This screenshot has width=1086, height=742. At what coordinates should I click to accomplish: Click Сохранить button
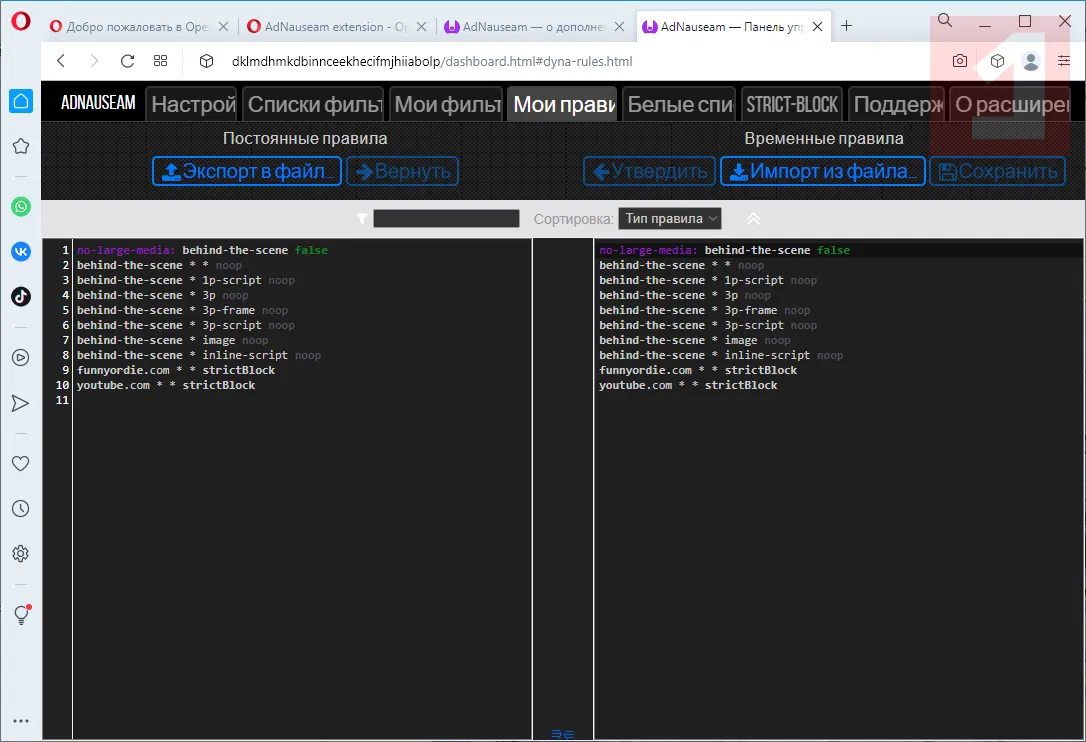click(x=997, y=171)
